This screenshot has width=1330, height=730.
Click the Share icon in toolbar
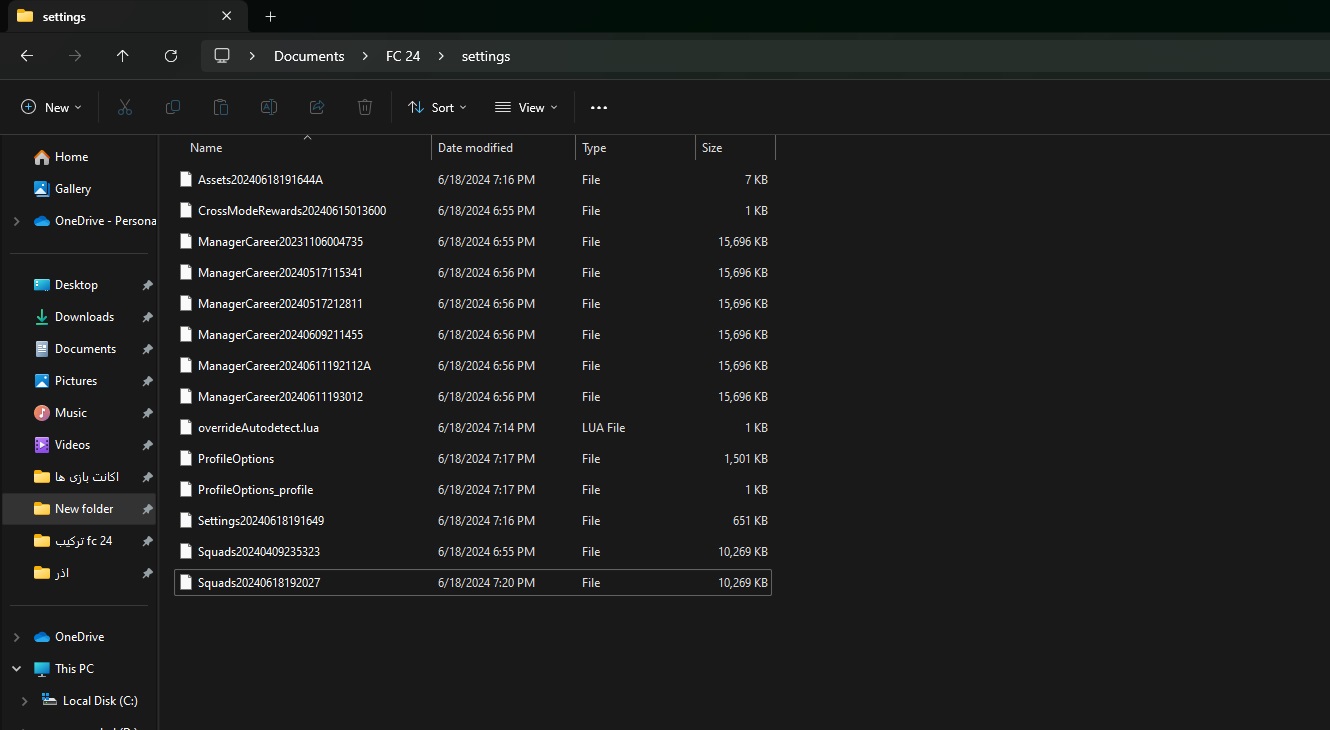[317, 107]
